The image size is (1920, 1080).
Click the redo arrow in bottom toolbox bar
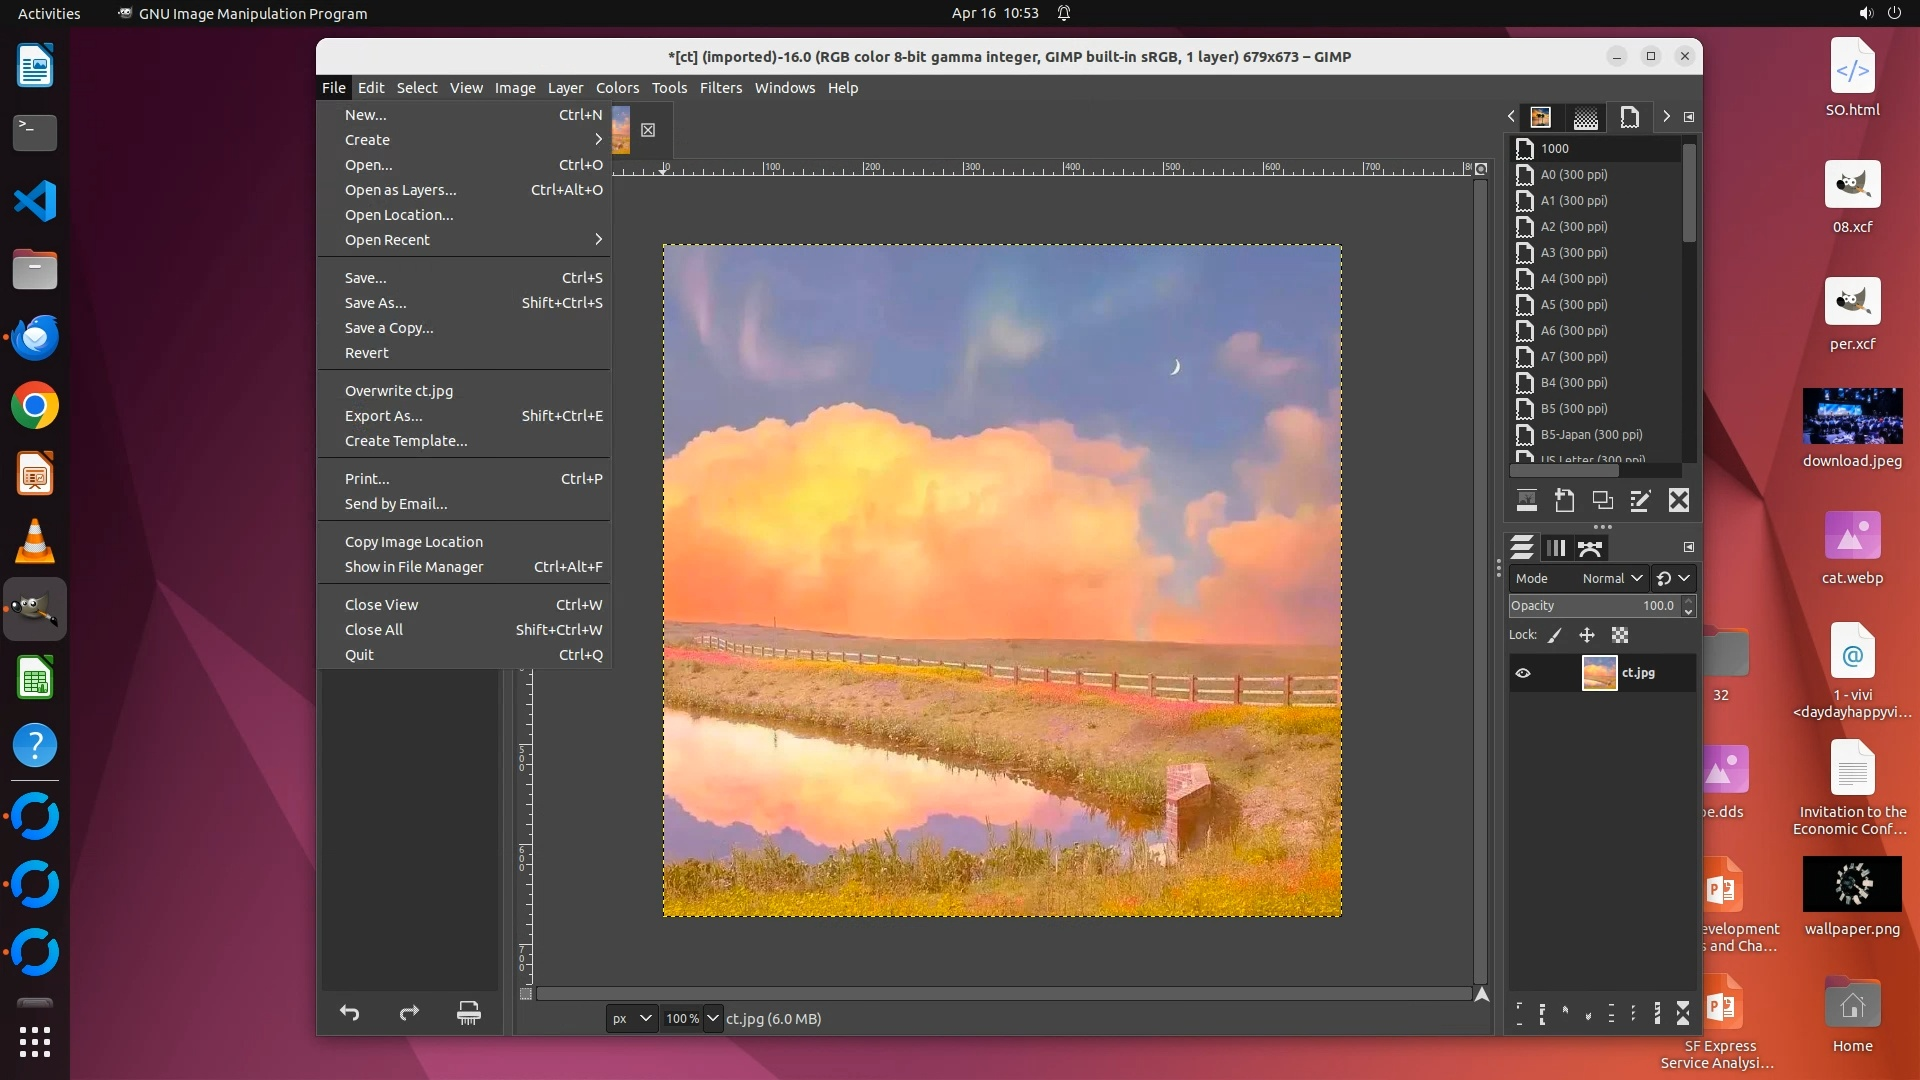pyautogui.click(x=409, y=1013)
